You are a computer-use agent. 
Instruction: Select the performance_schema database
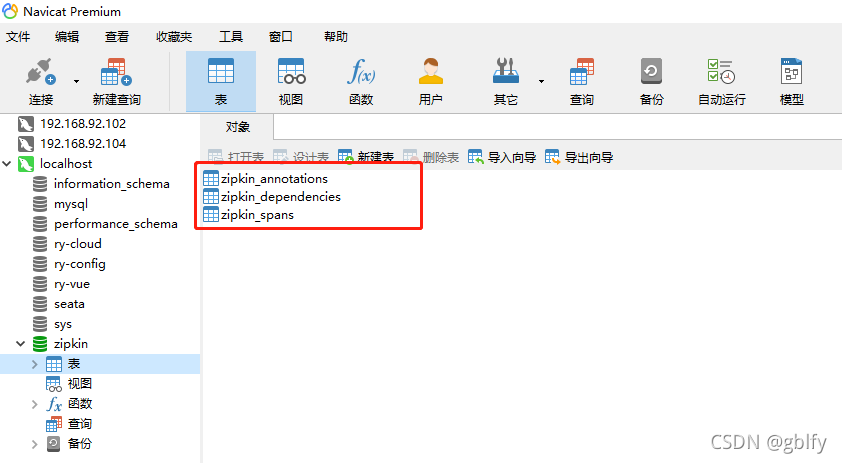[x=105, y=223]
